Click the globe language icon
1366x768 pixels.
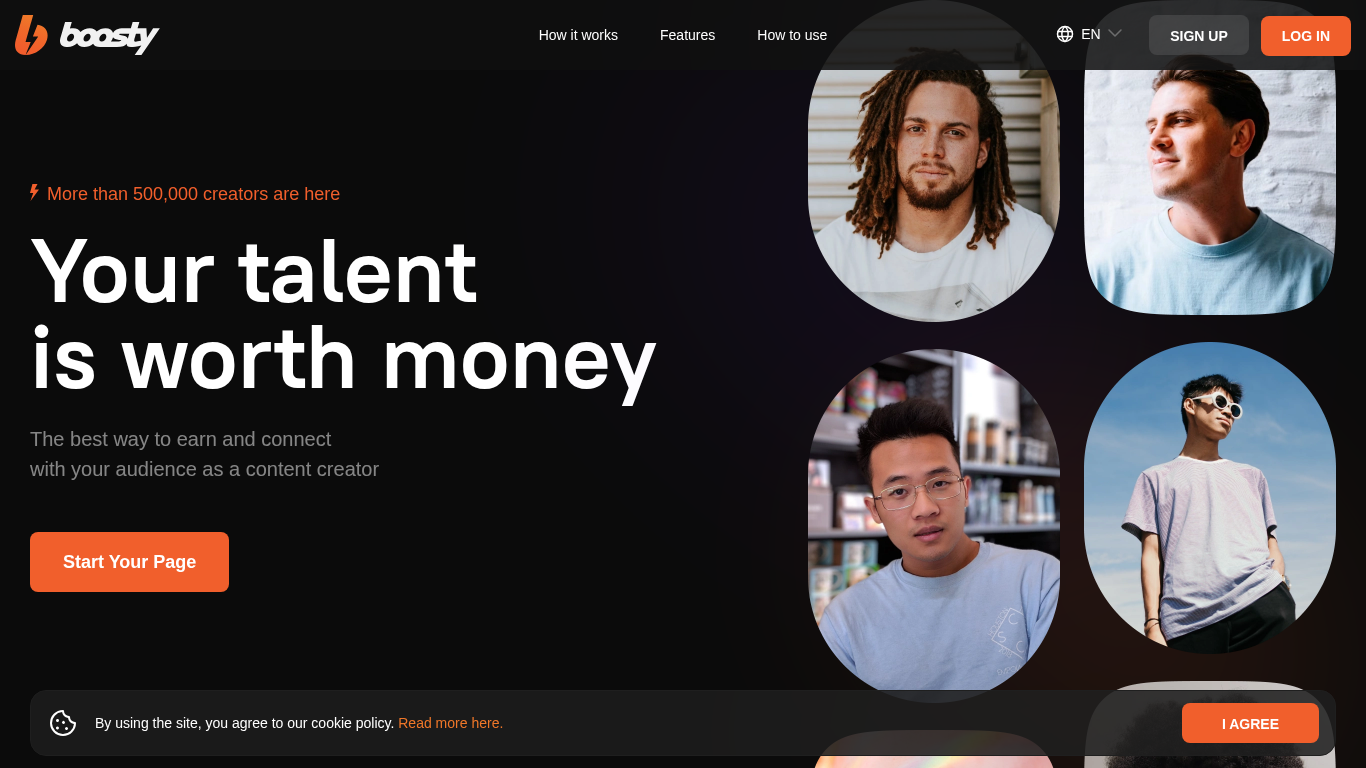tap(1065, 34)
